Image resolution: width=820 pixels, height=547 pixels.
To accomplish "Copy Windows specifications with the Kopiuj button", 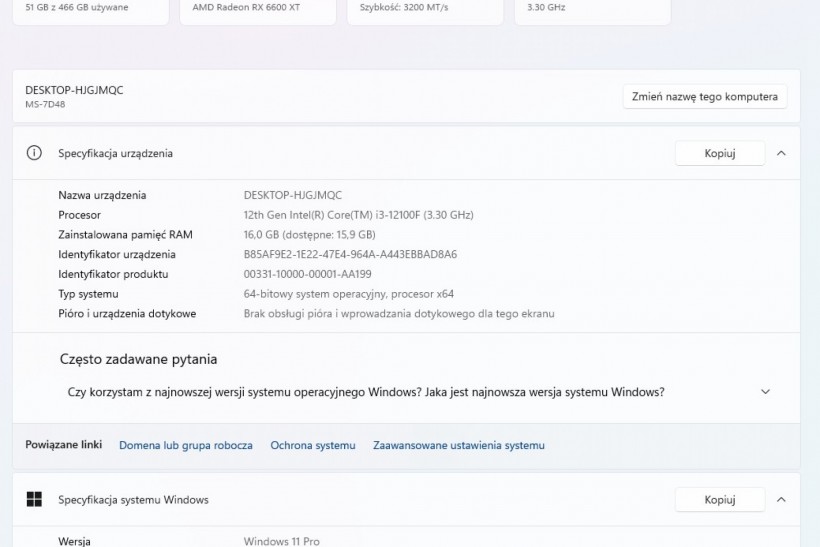I will coord(719,499).
